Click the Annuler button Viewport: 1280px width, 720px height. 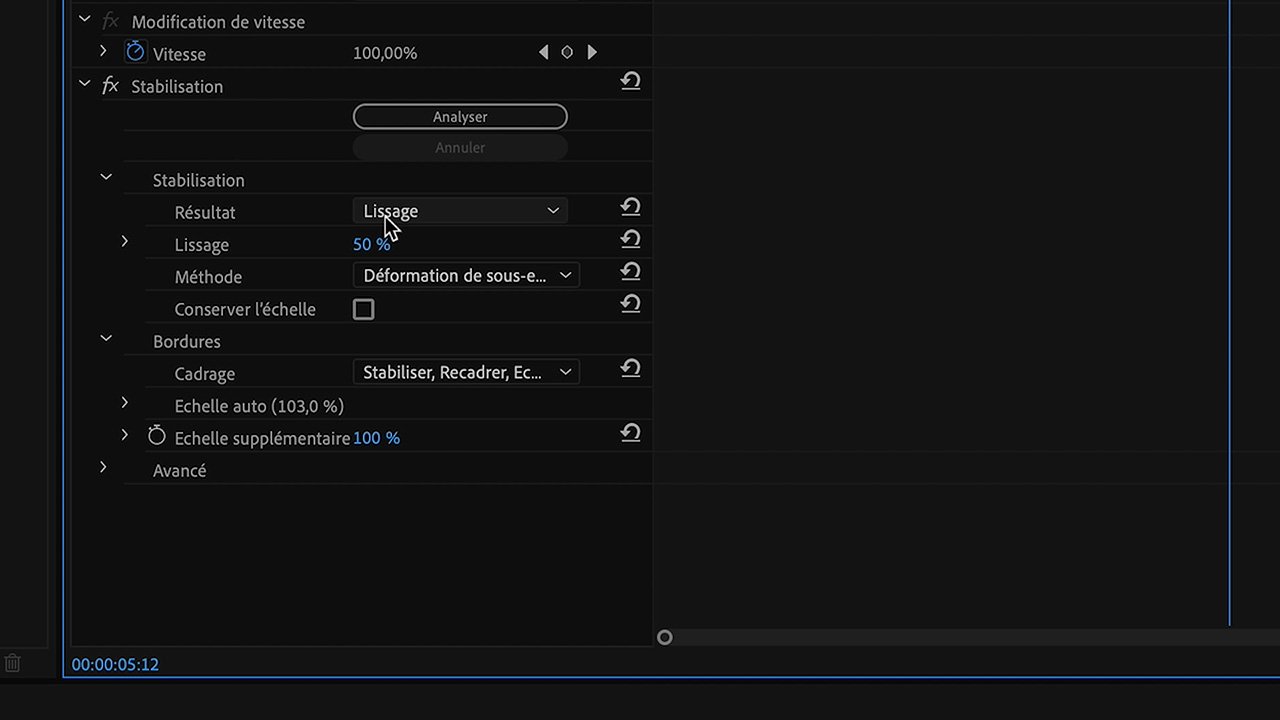pos(460,148)
